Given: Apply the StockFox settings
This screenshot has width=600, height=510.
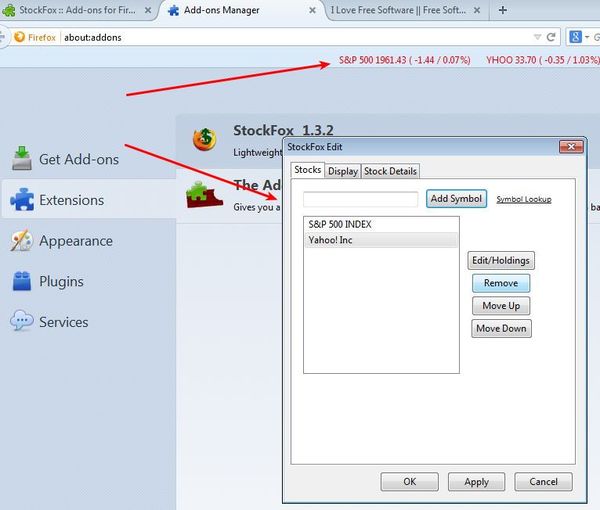Looking at the screenshot, I should 476,482.
